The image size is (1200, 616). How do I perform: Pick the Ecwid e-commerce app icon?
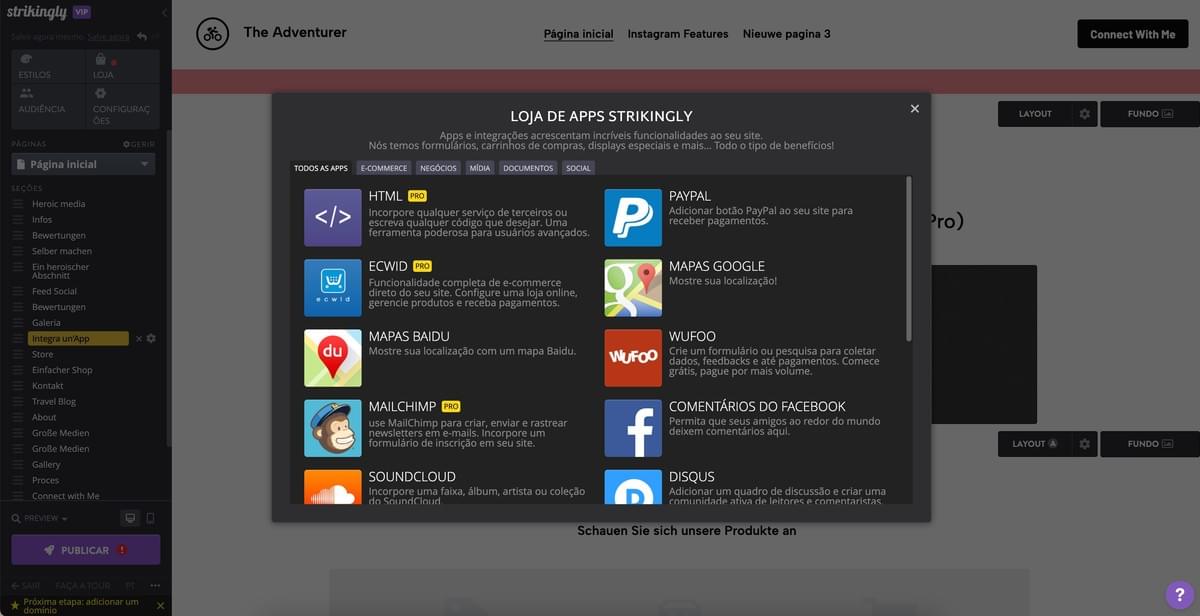[333, 288]
